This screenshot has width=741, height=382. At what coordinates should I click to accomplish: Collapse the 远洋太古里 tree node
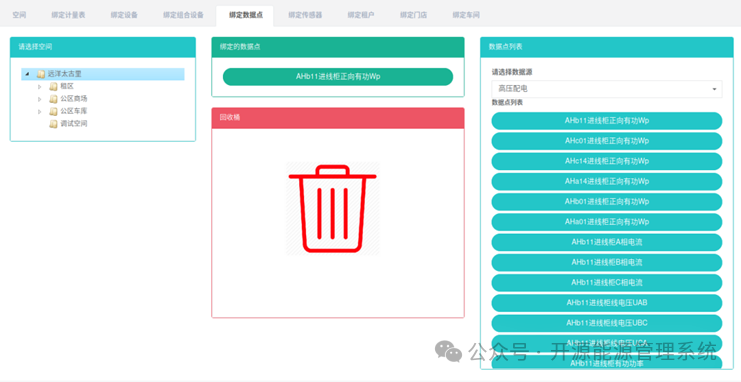point(27,74)
